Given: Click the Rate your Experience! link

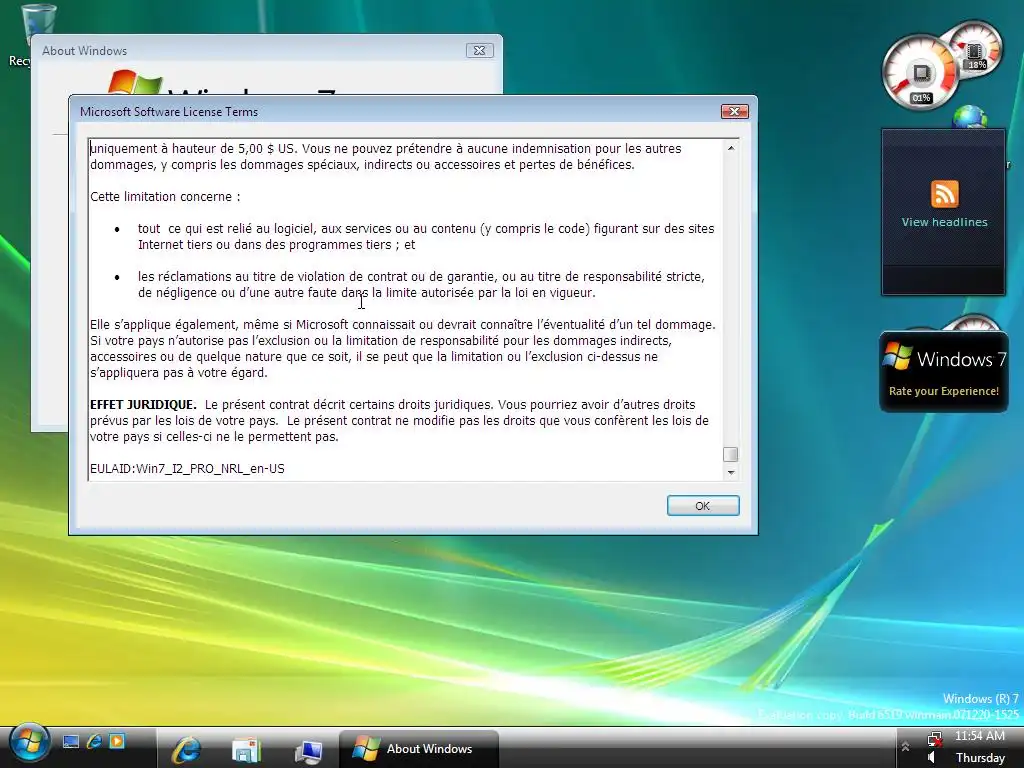Looking at the screenshot, I should click(x=944, y=391).
